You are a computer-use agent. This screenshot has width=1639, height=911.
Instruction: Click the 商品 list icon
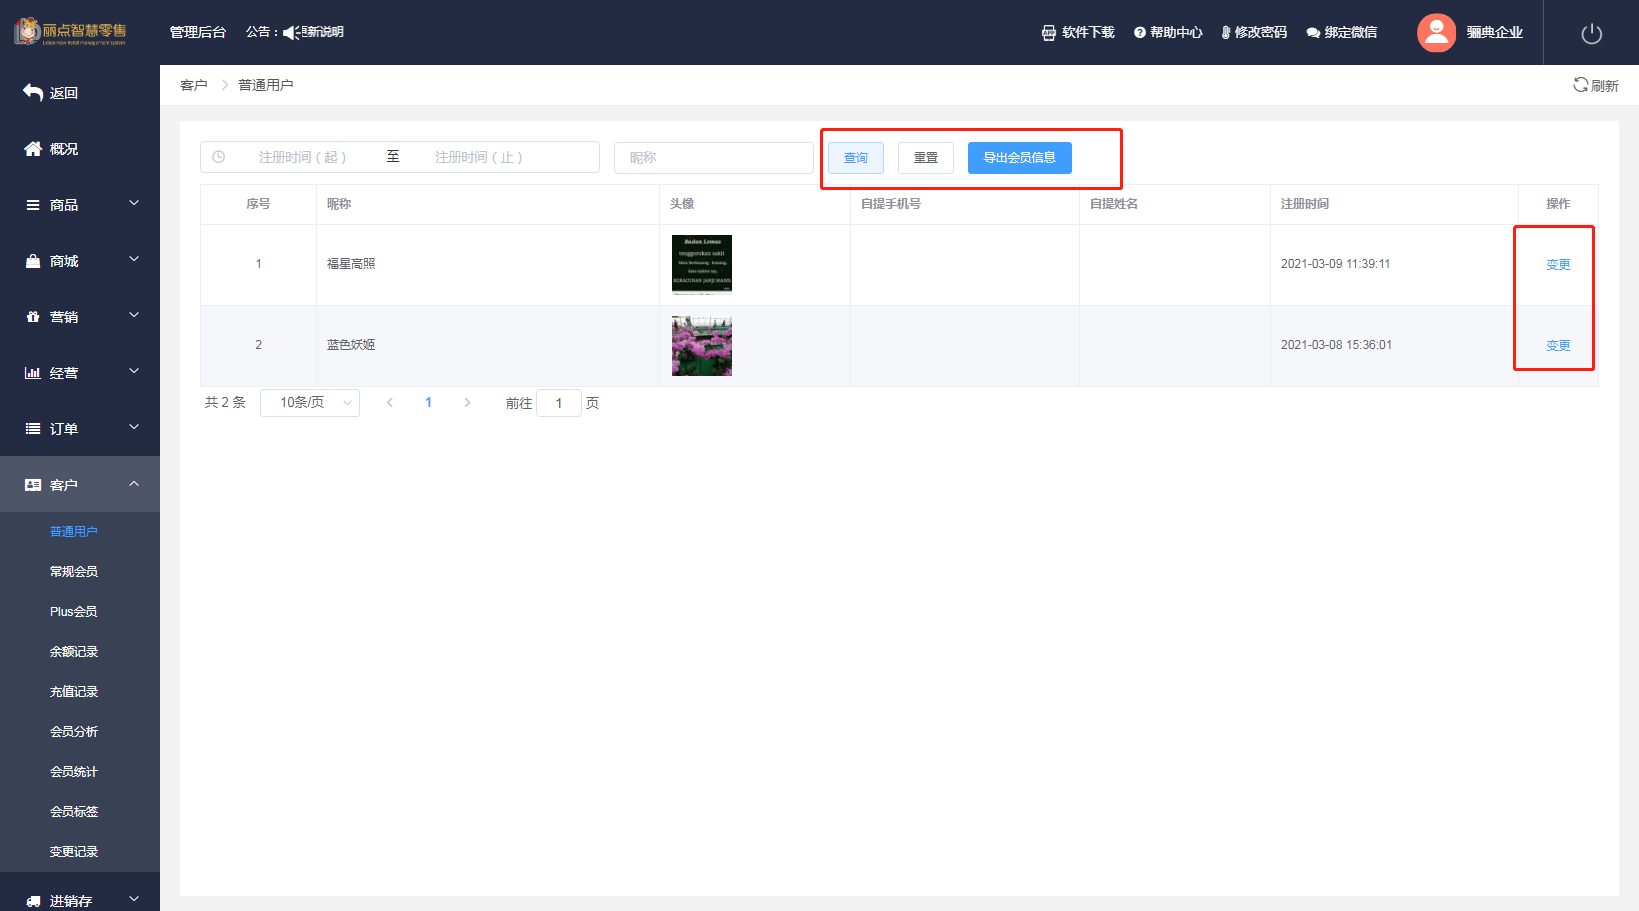tap(33, 204)
